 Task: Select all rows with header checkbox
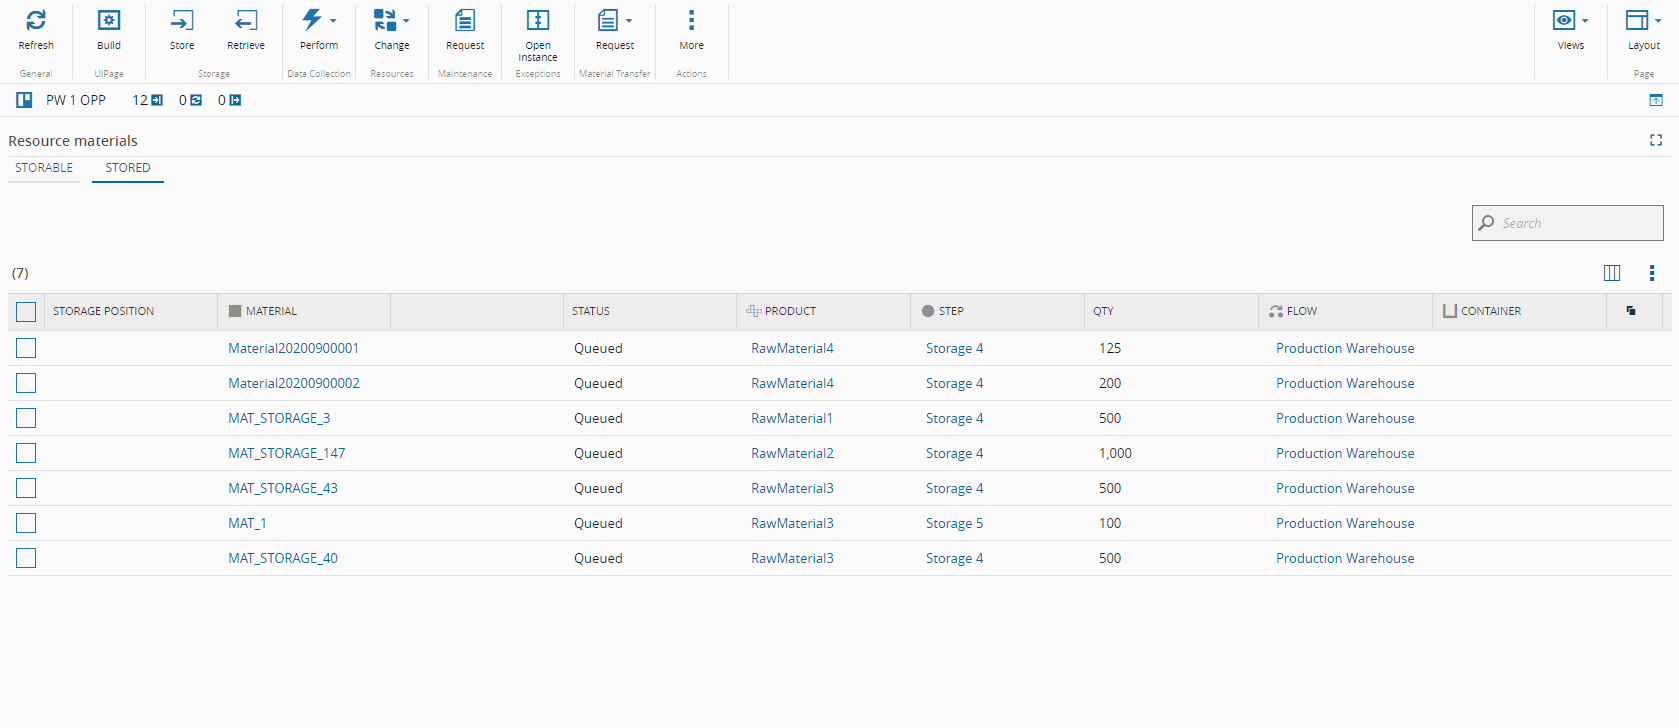[26, 312]
